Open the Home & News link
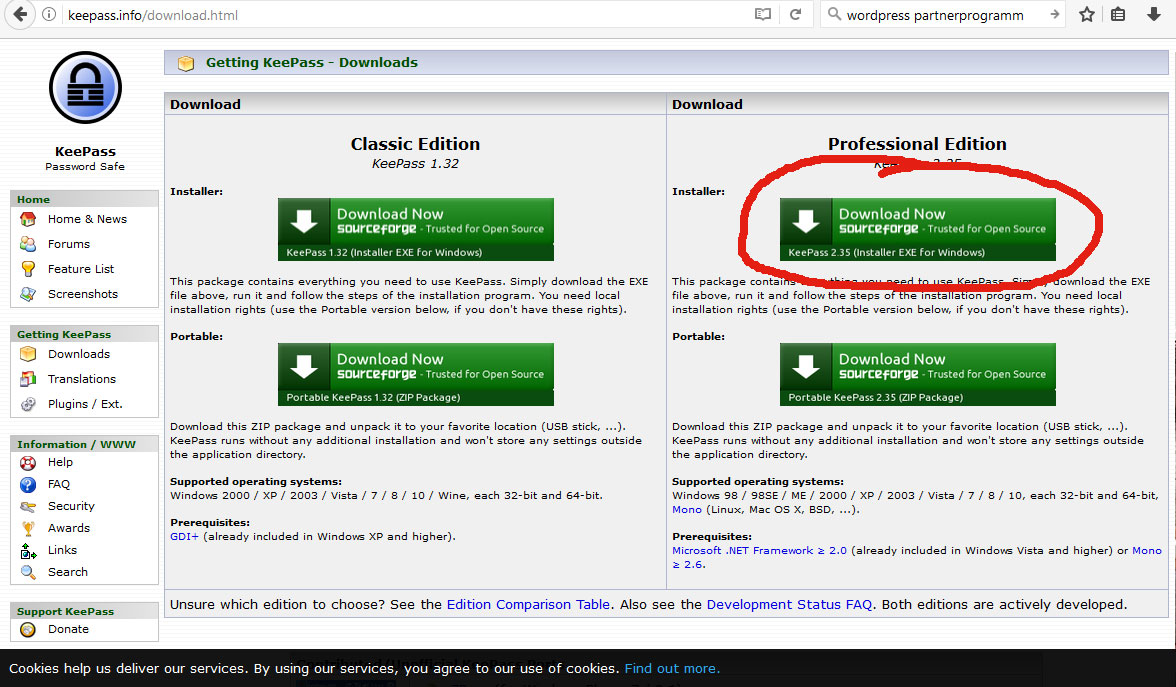The image size is (1176, 687). click(87, 219)
